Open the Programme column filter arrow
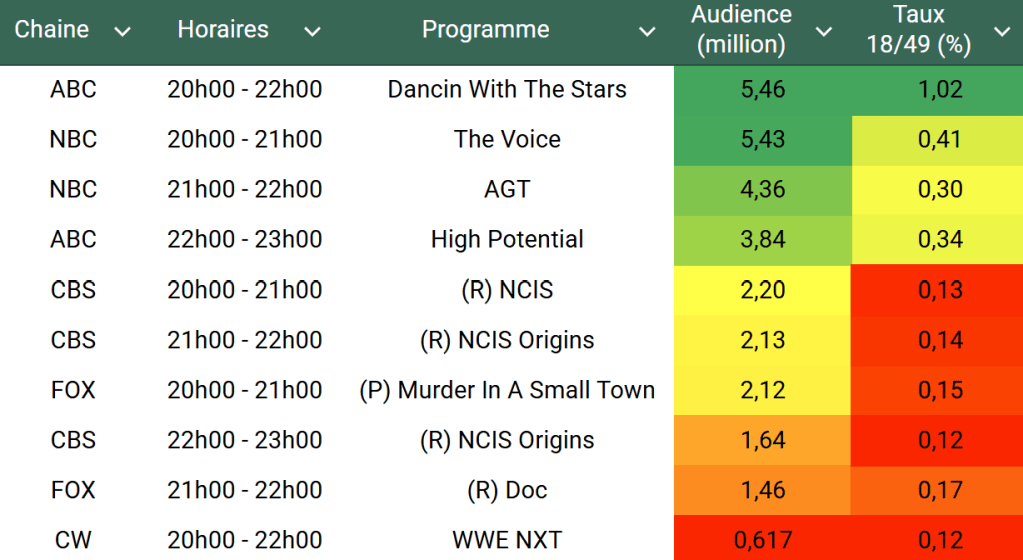This screenshot has height=560, width=1023. (x=647, y=32)
